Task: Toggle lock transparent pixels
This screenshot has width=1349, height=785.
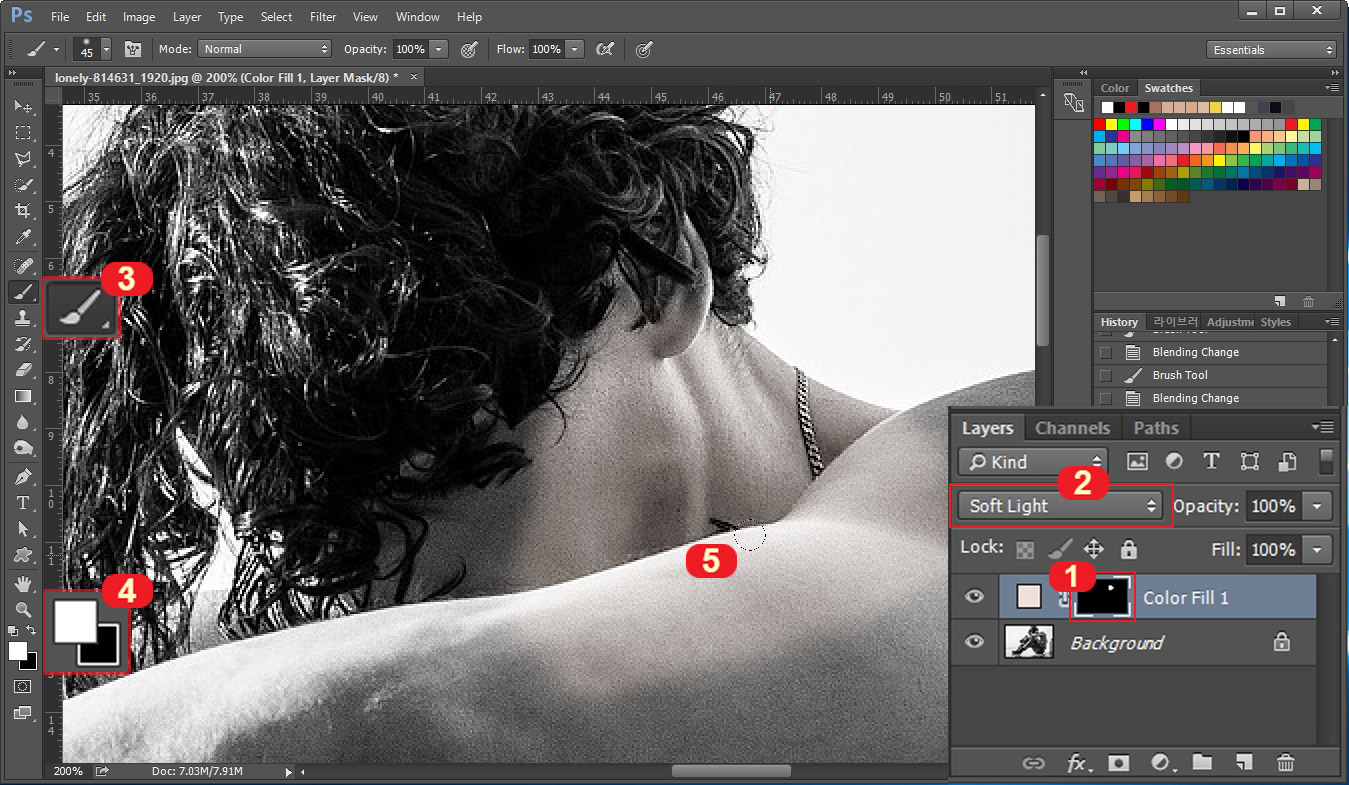Action: pos(1025,549)
